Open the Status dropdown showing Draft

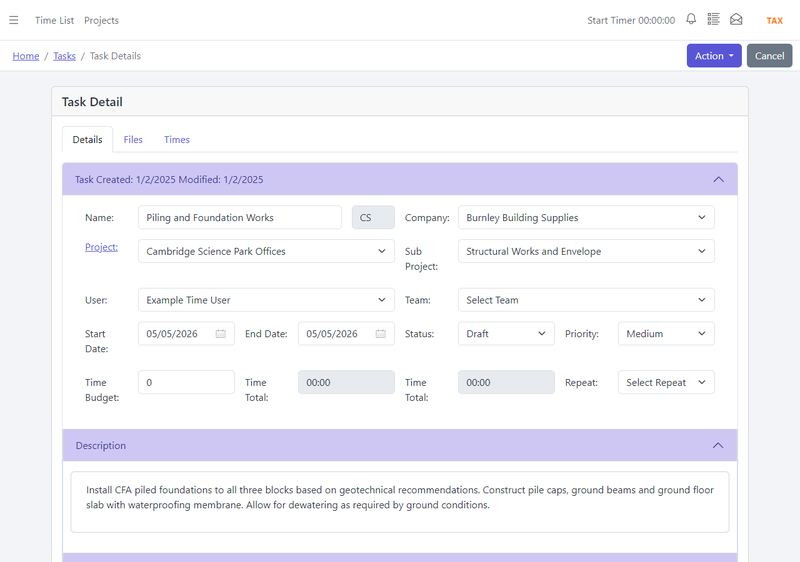(506, 334)
